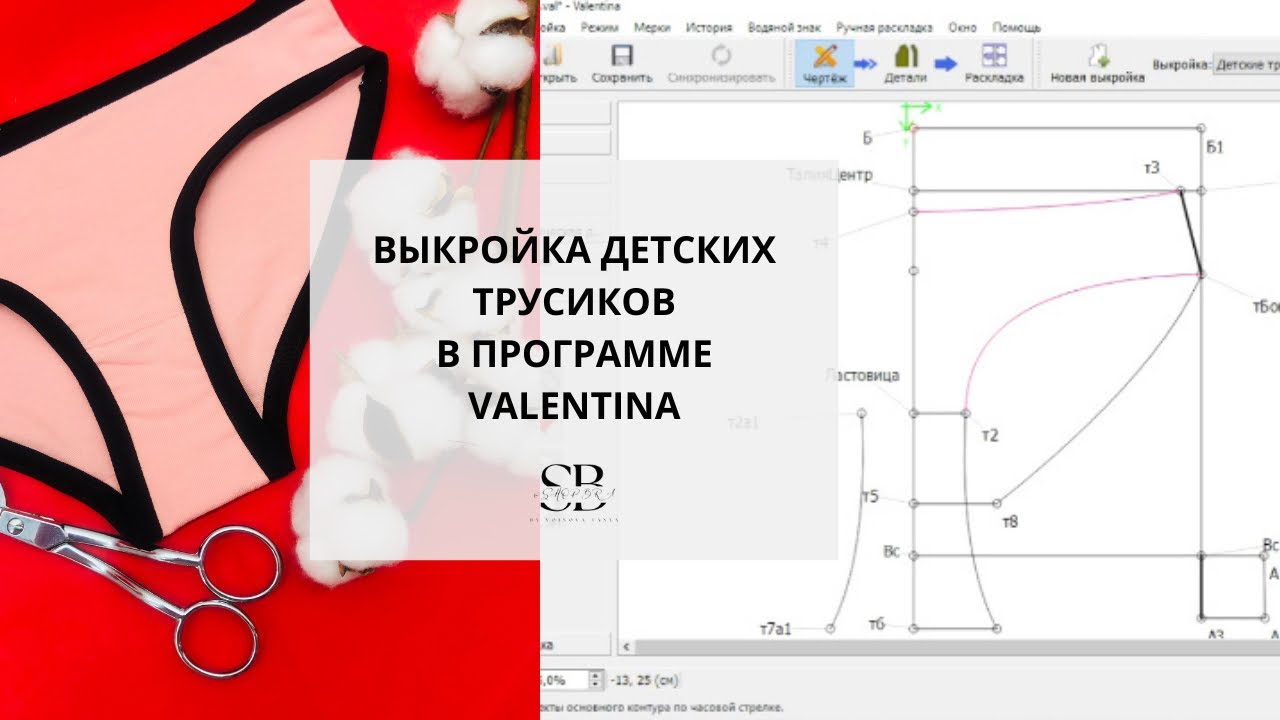Select point т5 node on the drawing
The height and width of the screenshot is (720, 1280).
pyautogui.click(x=914, y=503)
